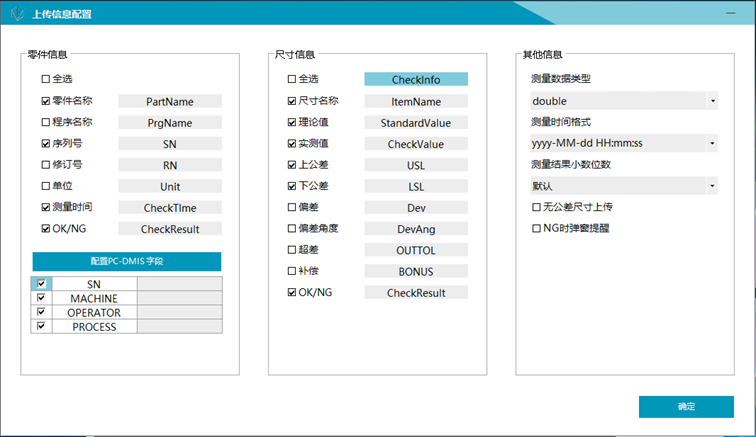This screenshot has height=437, width=756.
Task: Enable the NG时弹窗提醒 option
Action: click(x=536, y=228)
